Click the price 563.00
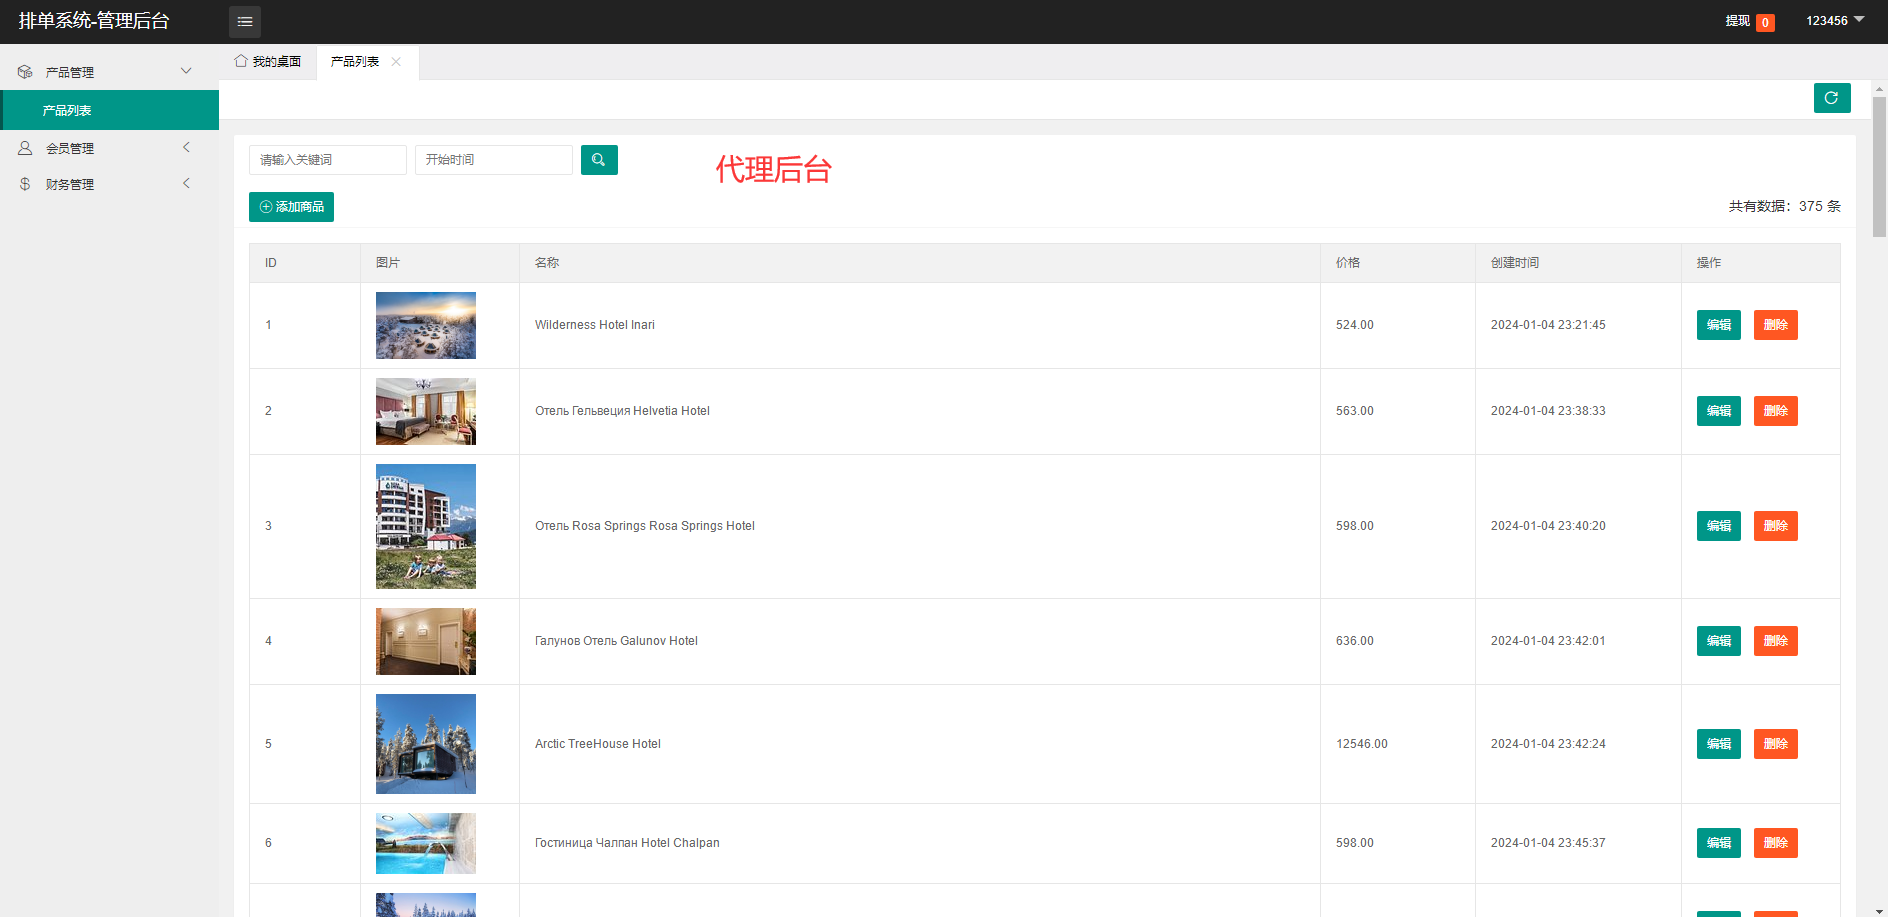This screenshot has height=917, width=1888. click(1355, 411)
